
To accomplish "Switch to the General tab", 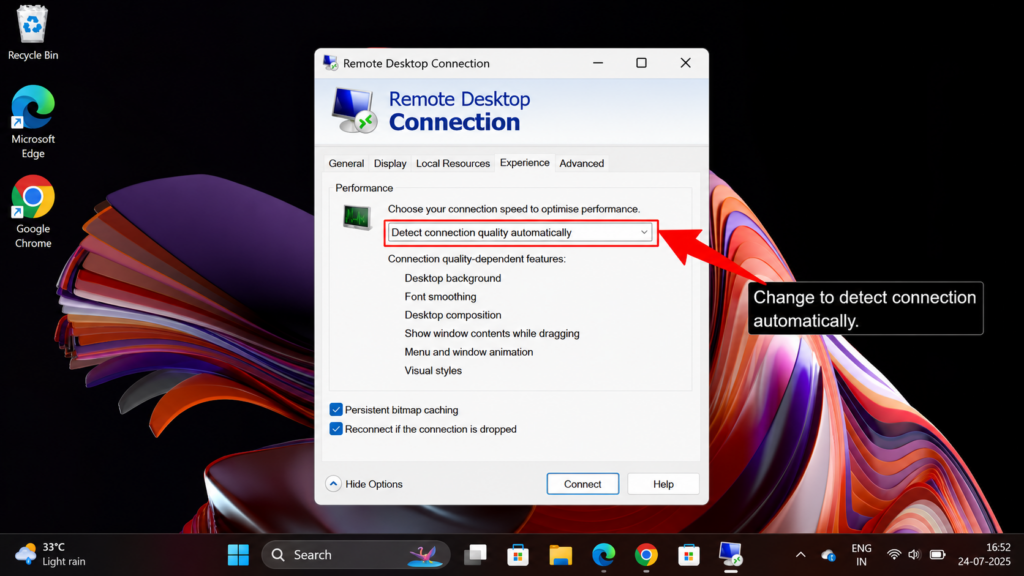I will point(346,163).
